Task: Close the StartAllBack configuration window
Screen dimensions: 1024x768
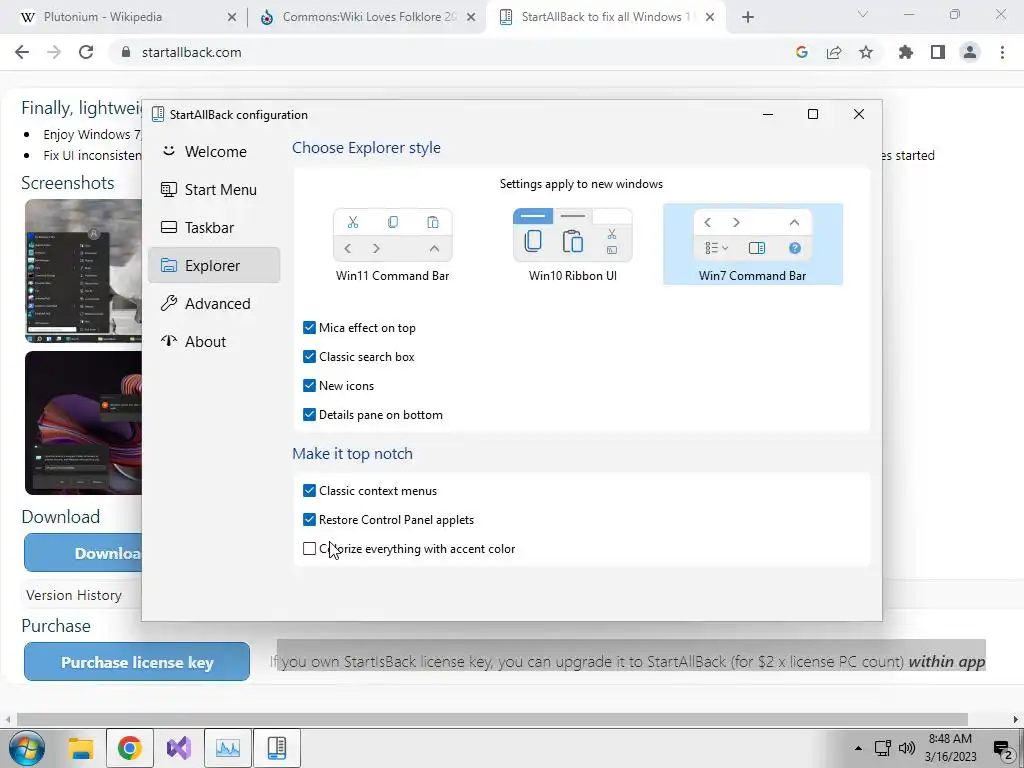Action: 859,114
